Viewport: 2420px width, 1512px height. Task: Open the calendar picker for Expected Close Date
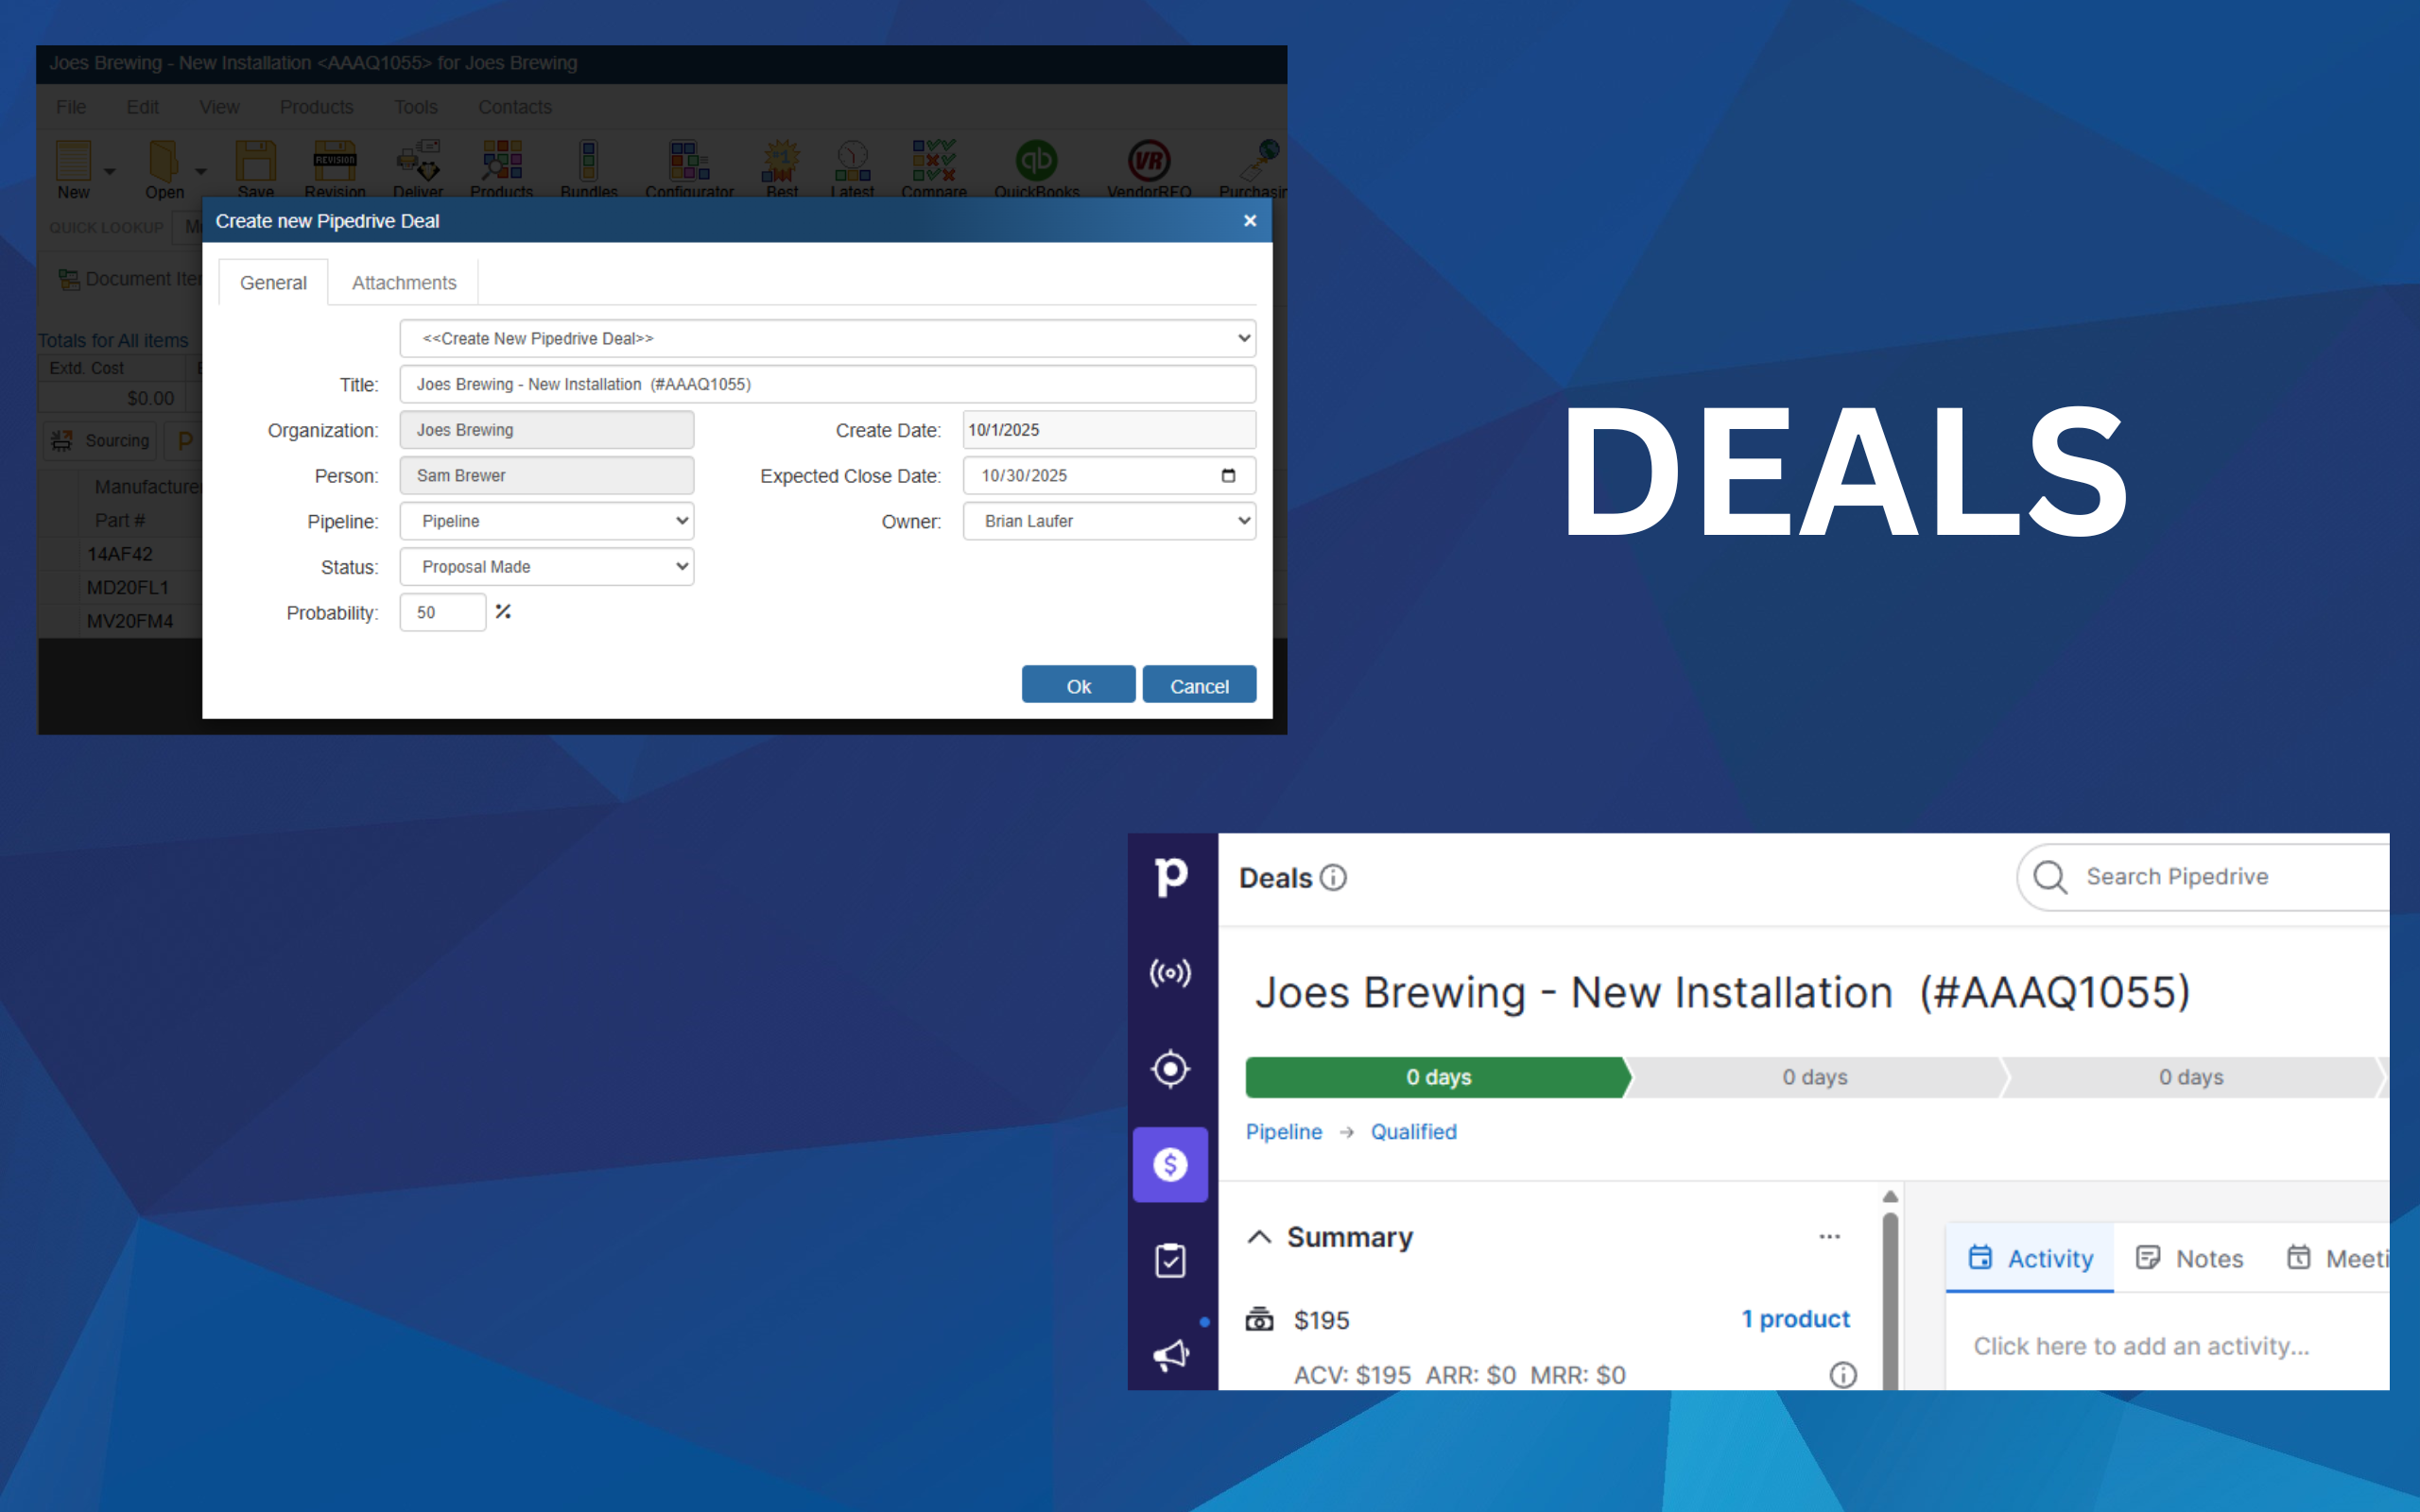tap(1228, 475)
